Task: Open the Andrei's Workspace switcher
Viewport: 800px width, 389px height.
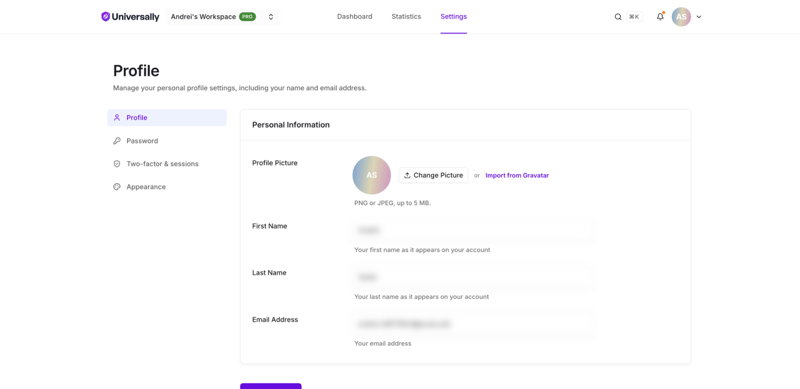Action: click(222, 17)
